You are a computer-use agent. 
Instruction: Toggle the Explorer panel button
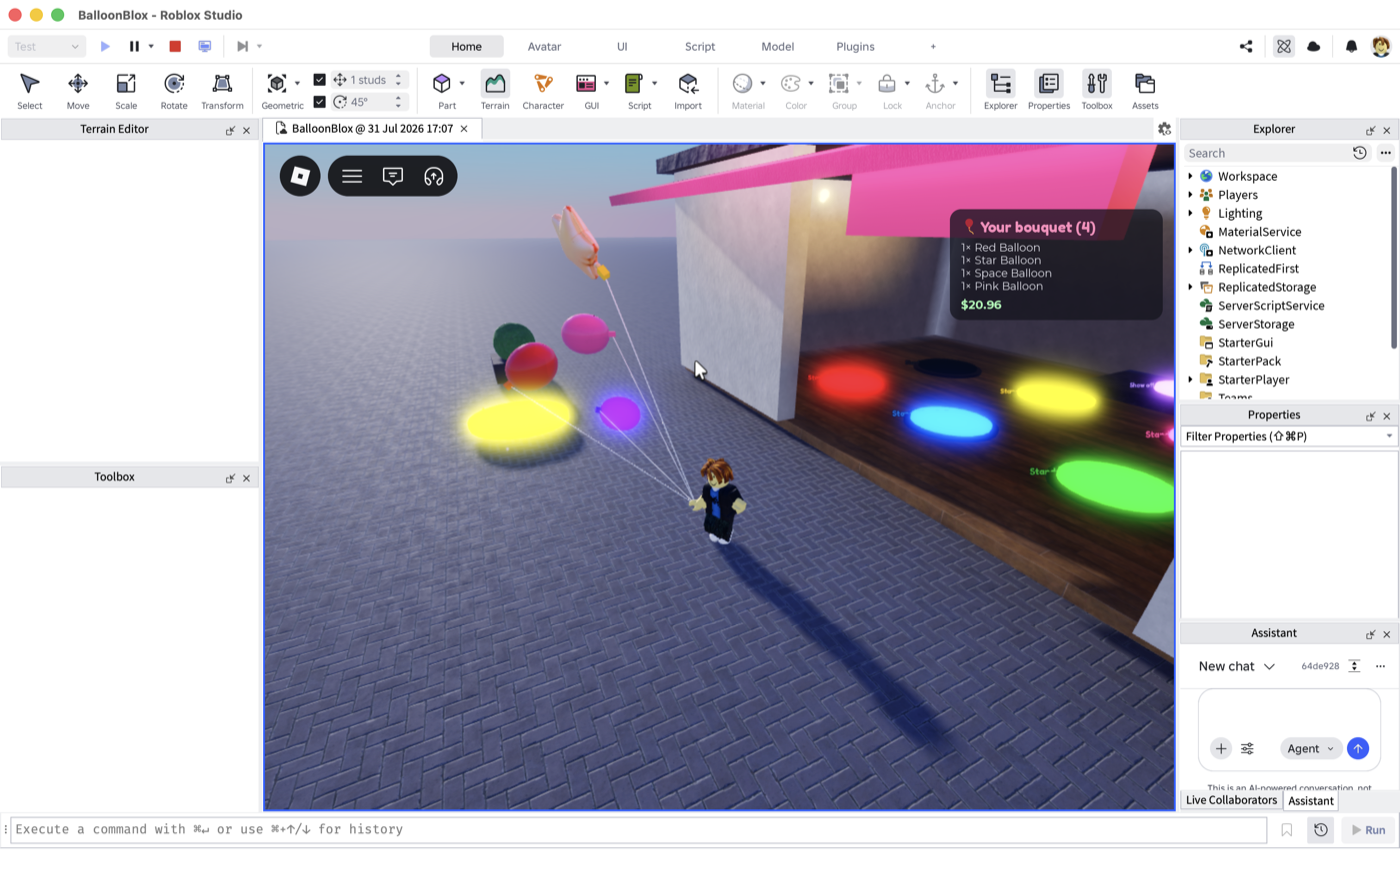click(1000, 90)
